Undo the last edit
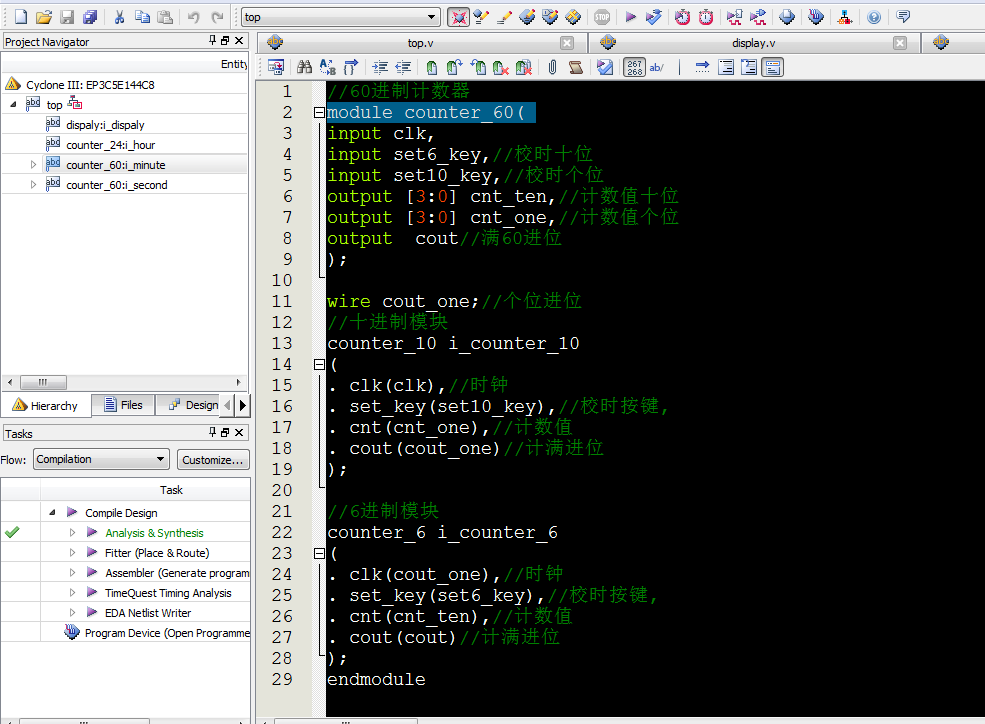The width and height of the screenshot is (985, 724). (x=194, y=17)
